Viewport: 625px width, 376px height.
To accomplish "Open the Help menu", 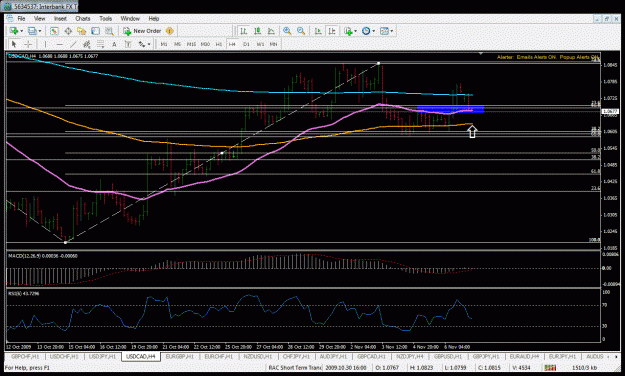I will [154, 18].
